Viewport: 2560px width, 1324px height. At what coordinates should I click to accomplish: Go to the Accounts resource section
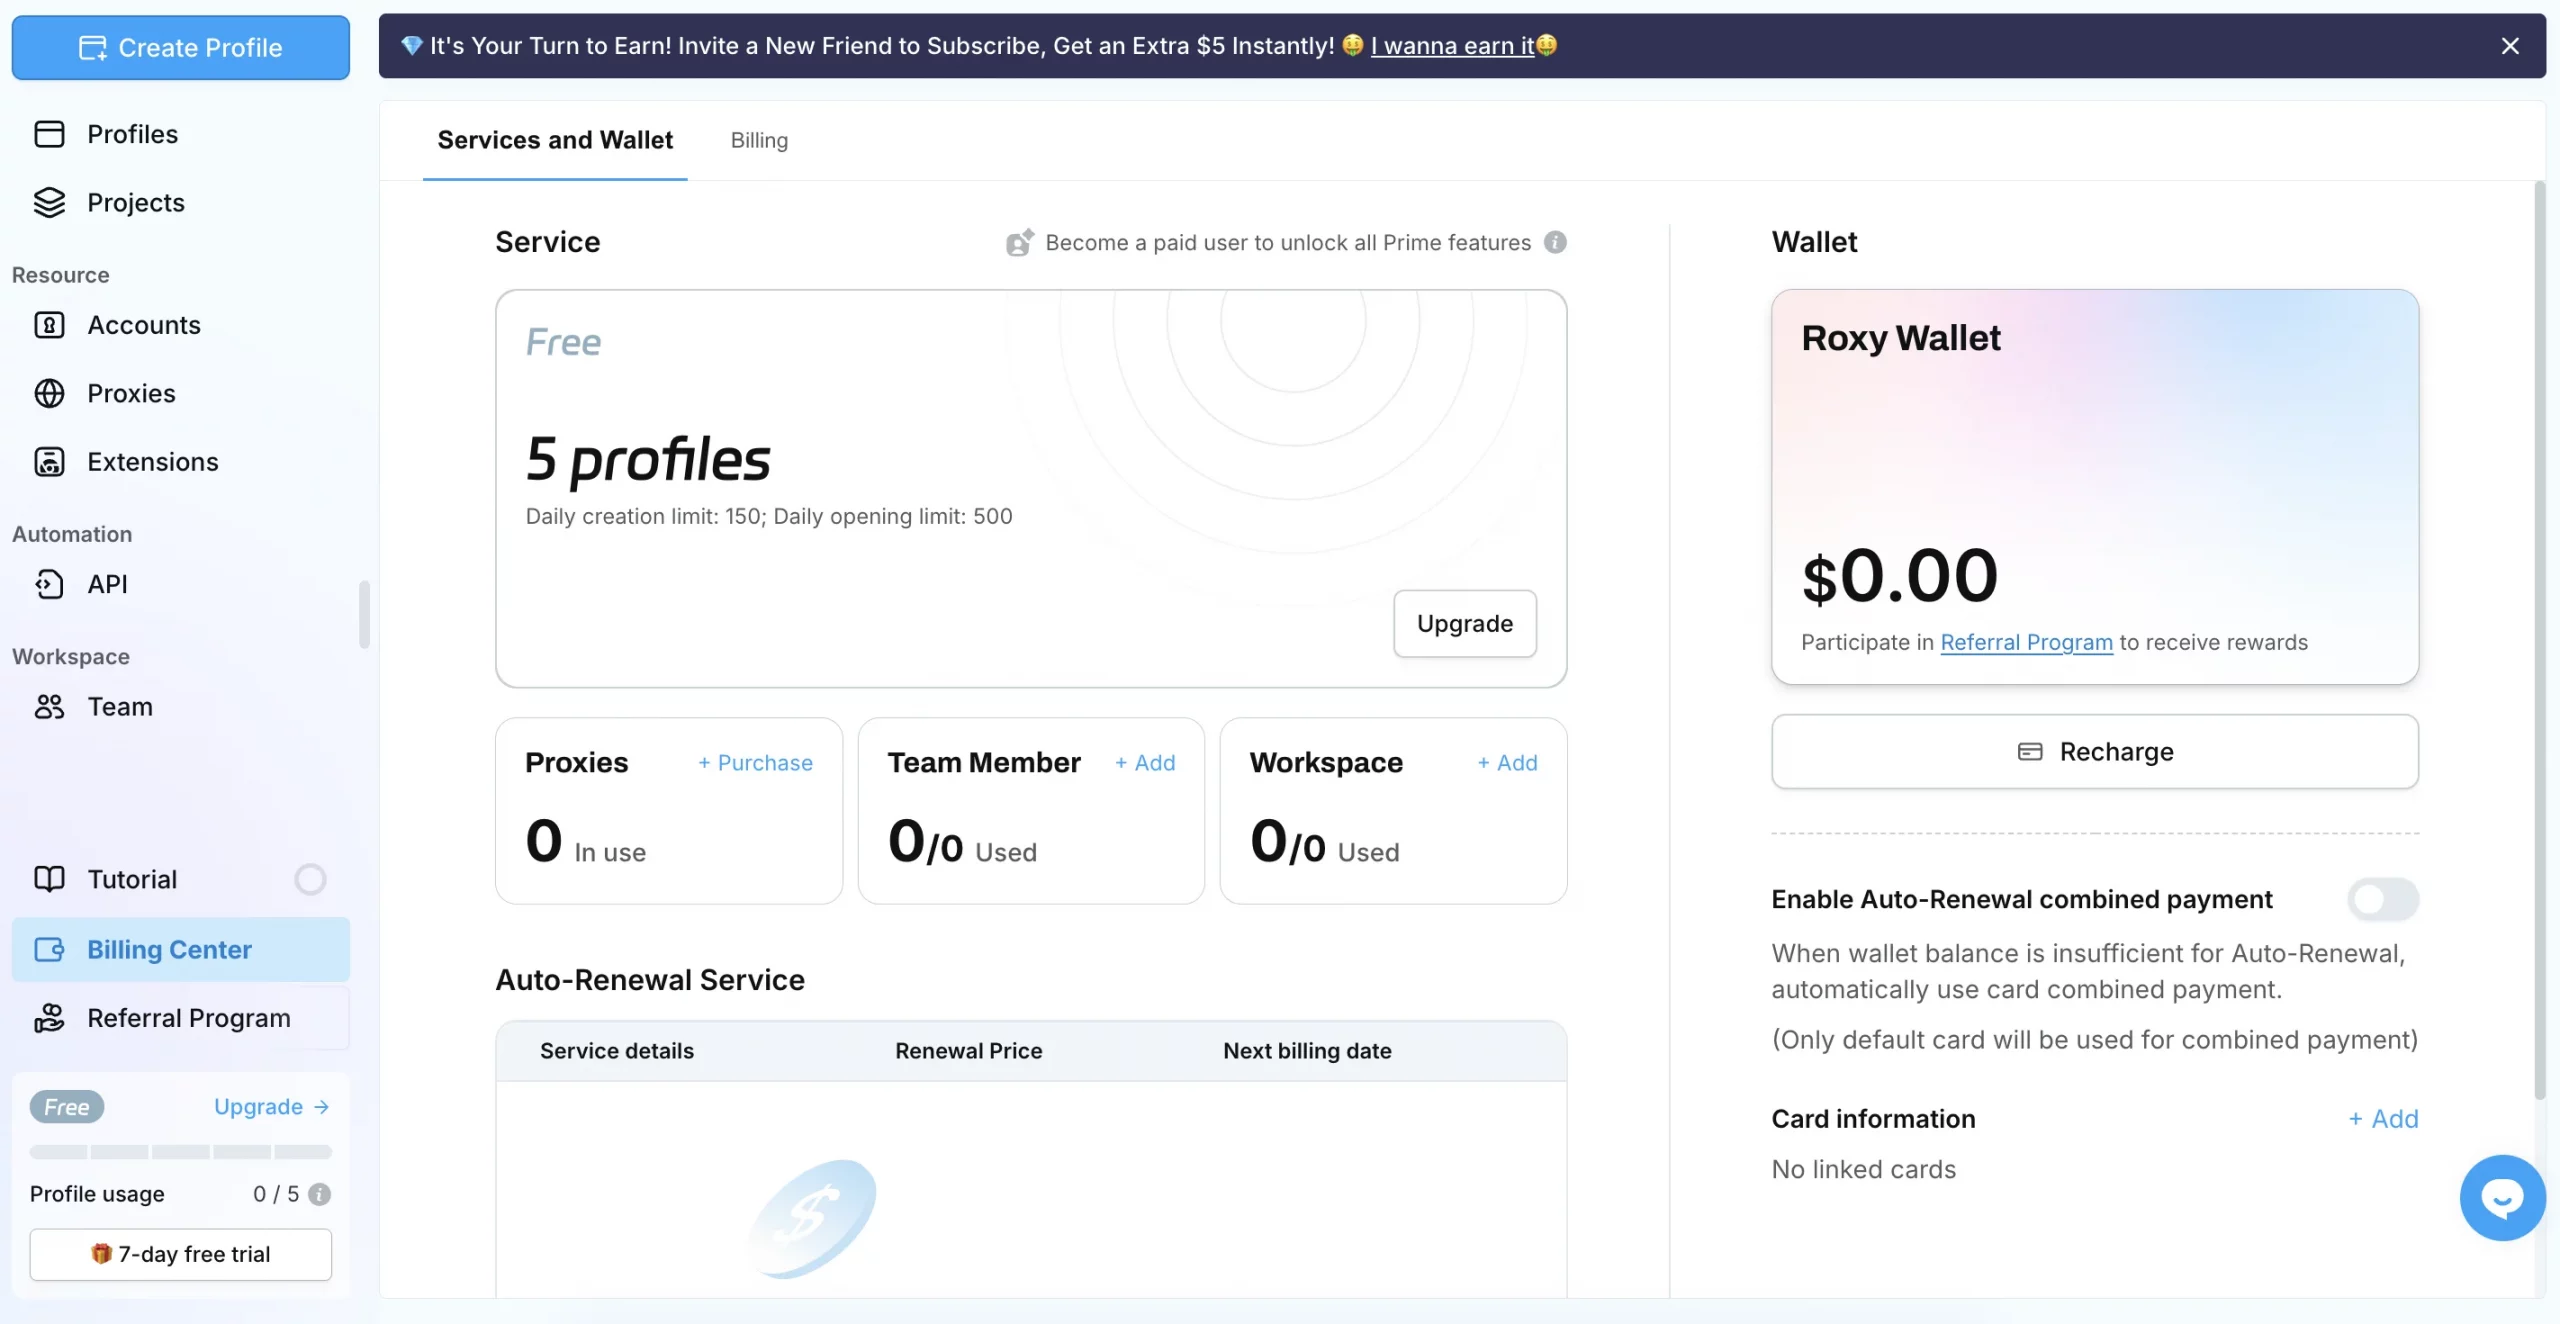pyautogui.click(x=143, y=325)
